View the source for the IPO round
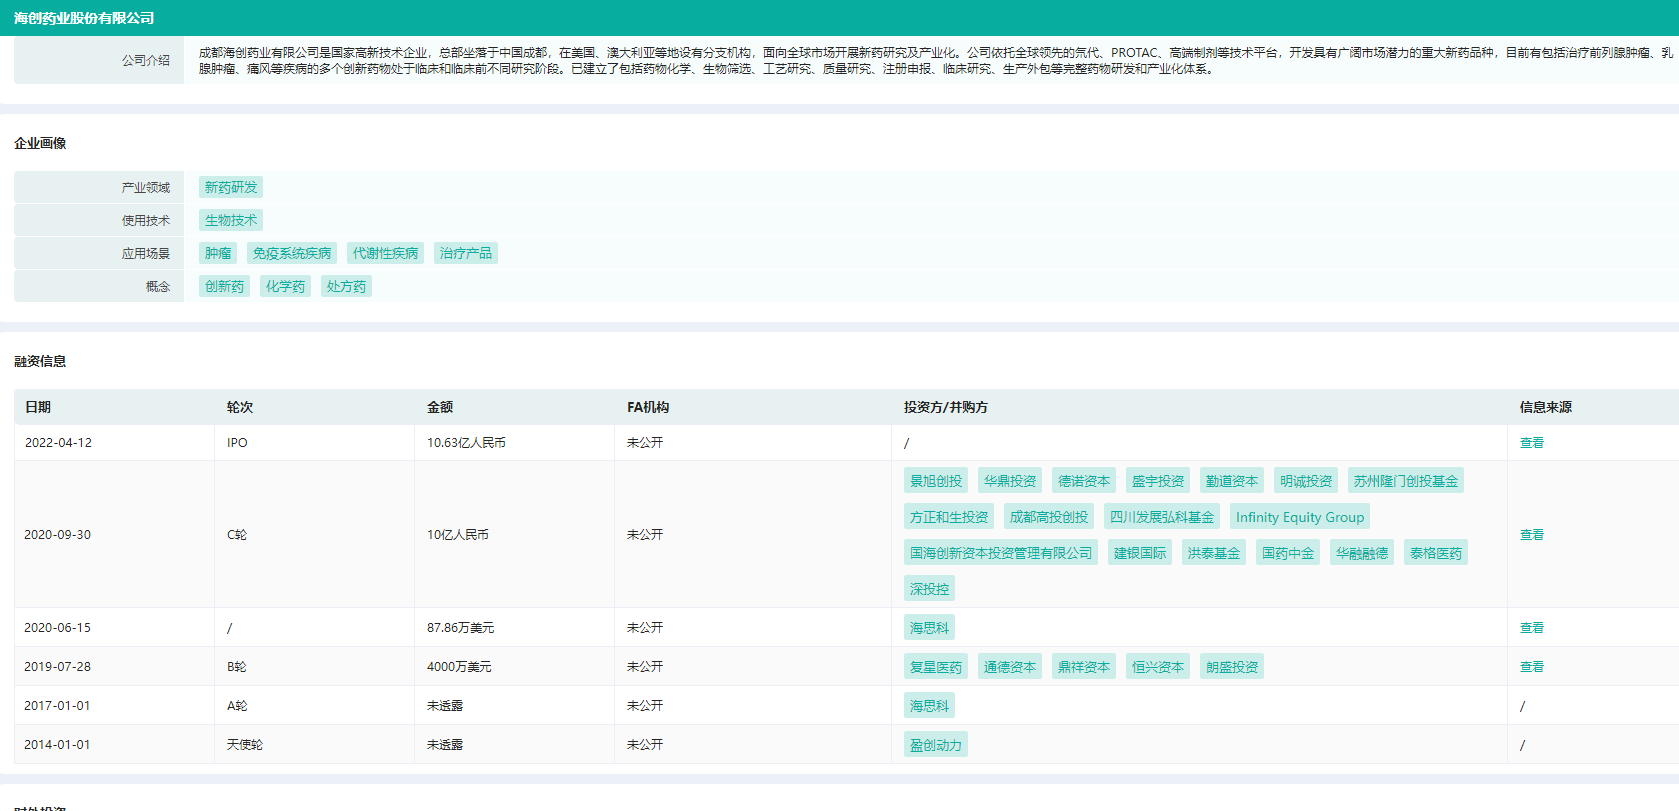 [x=1531, y=443]
